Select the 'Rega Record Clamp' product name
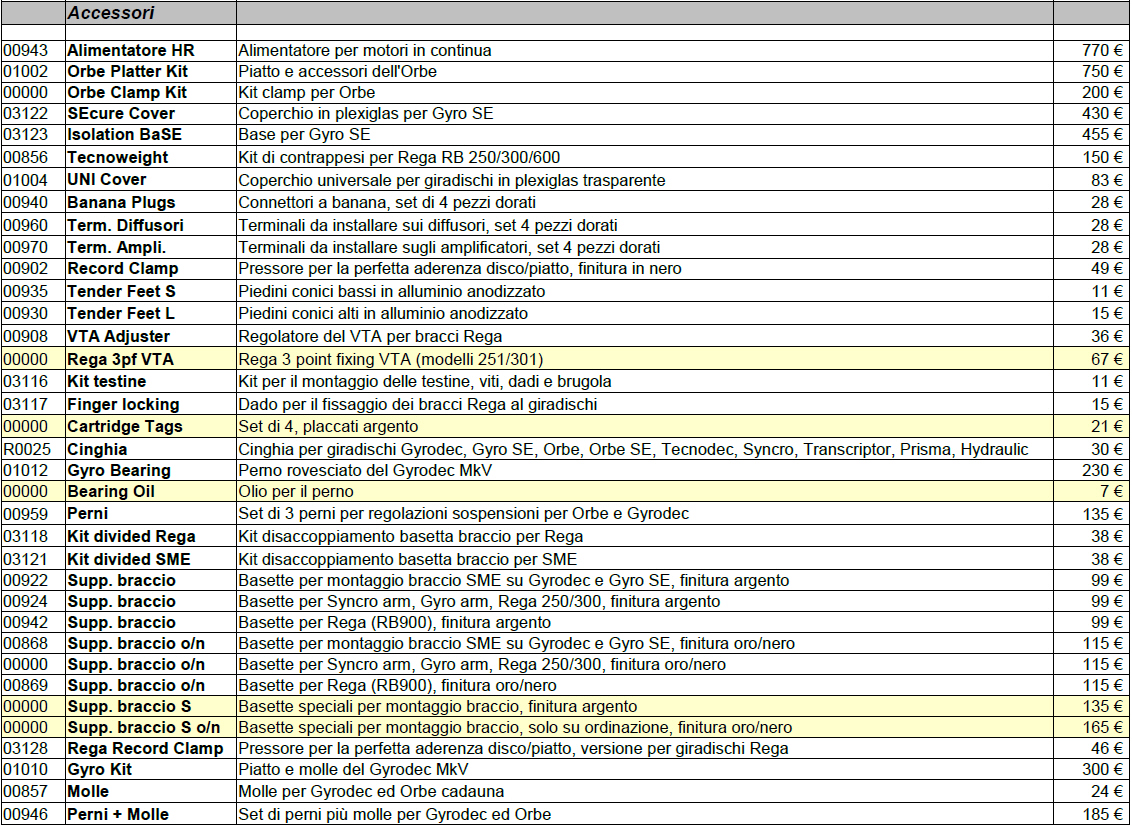The height and width of the screenshot is (826, 1132). click(x=145, y=748)
